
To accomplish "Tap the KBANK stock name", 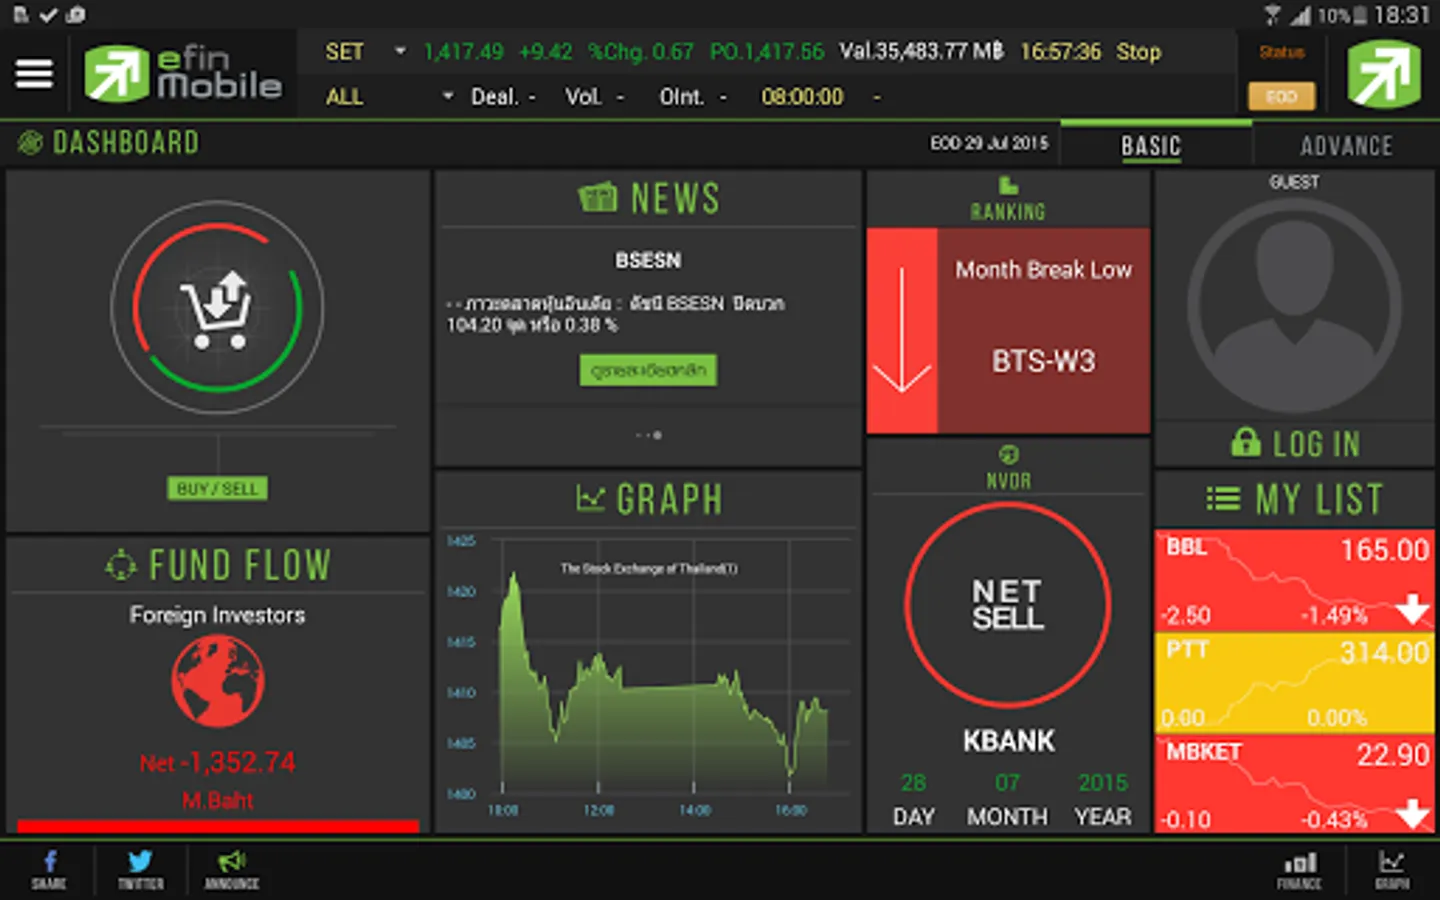I will click(1008, 741).
